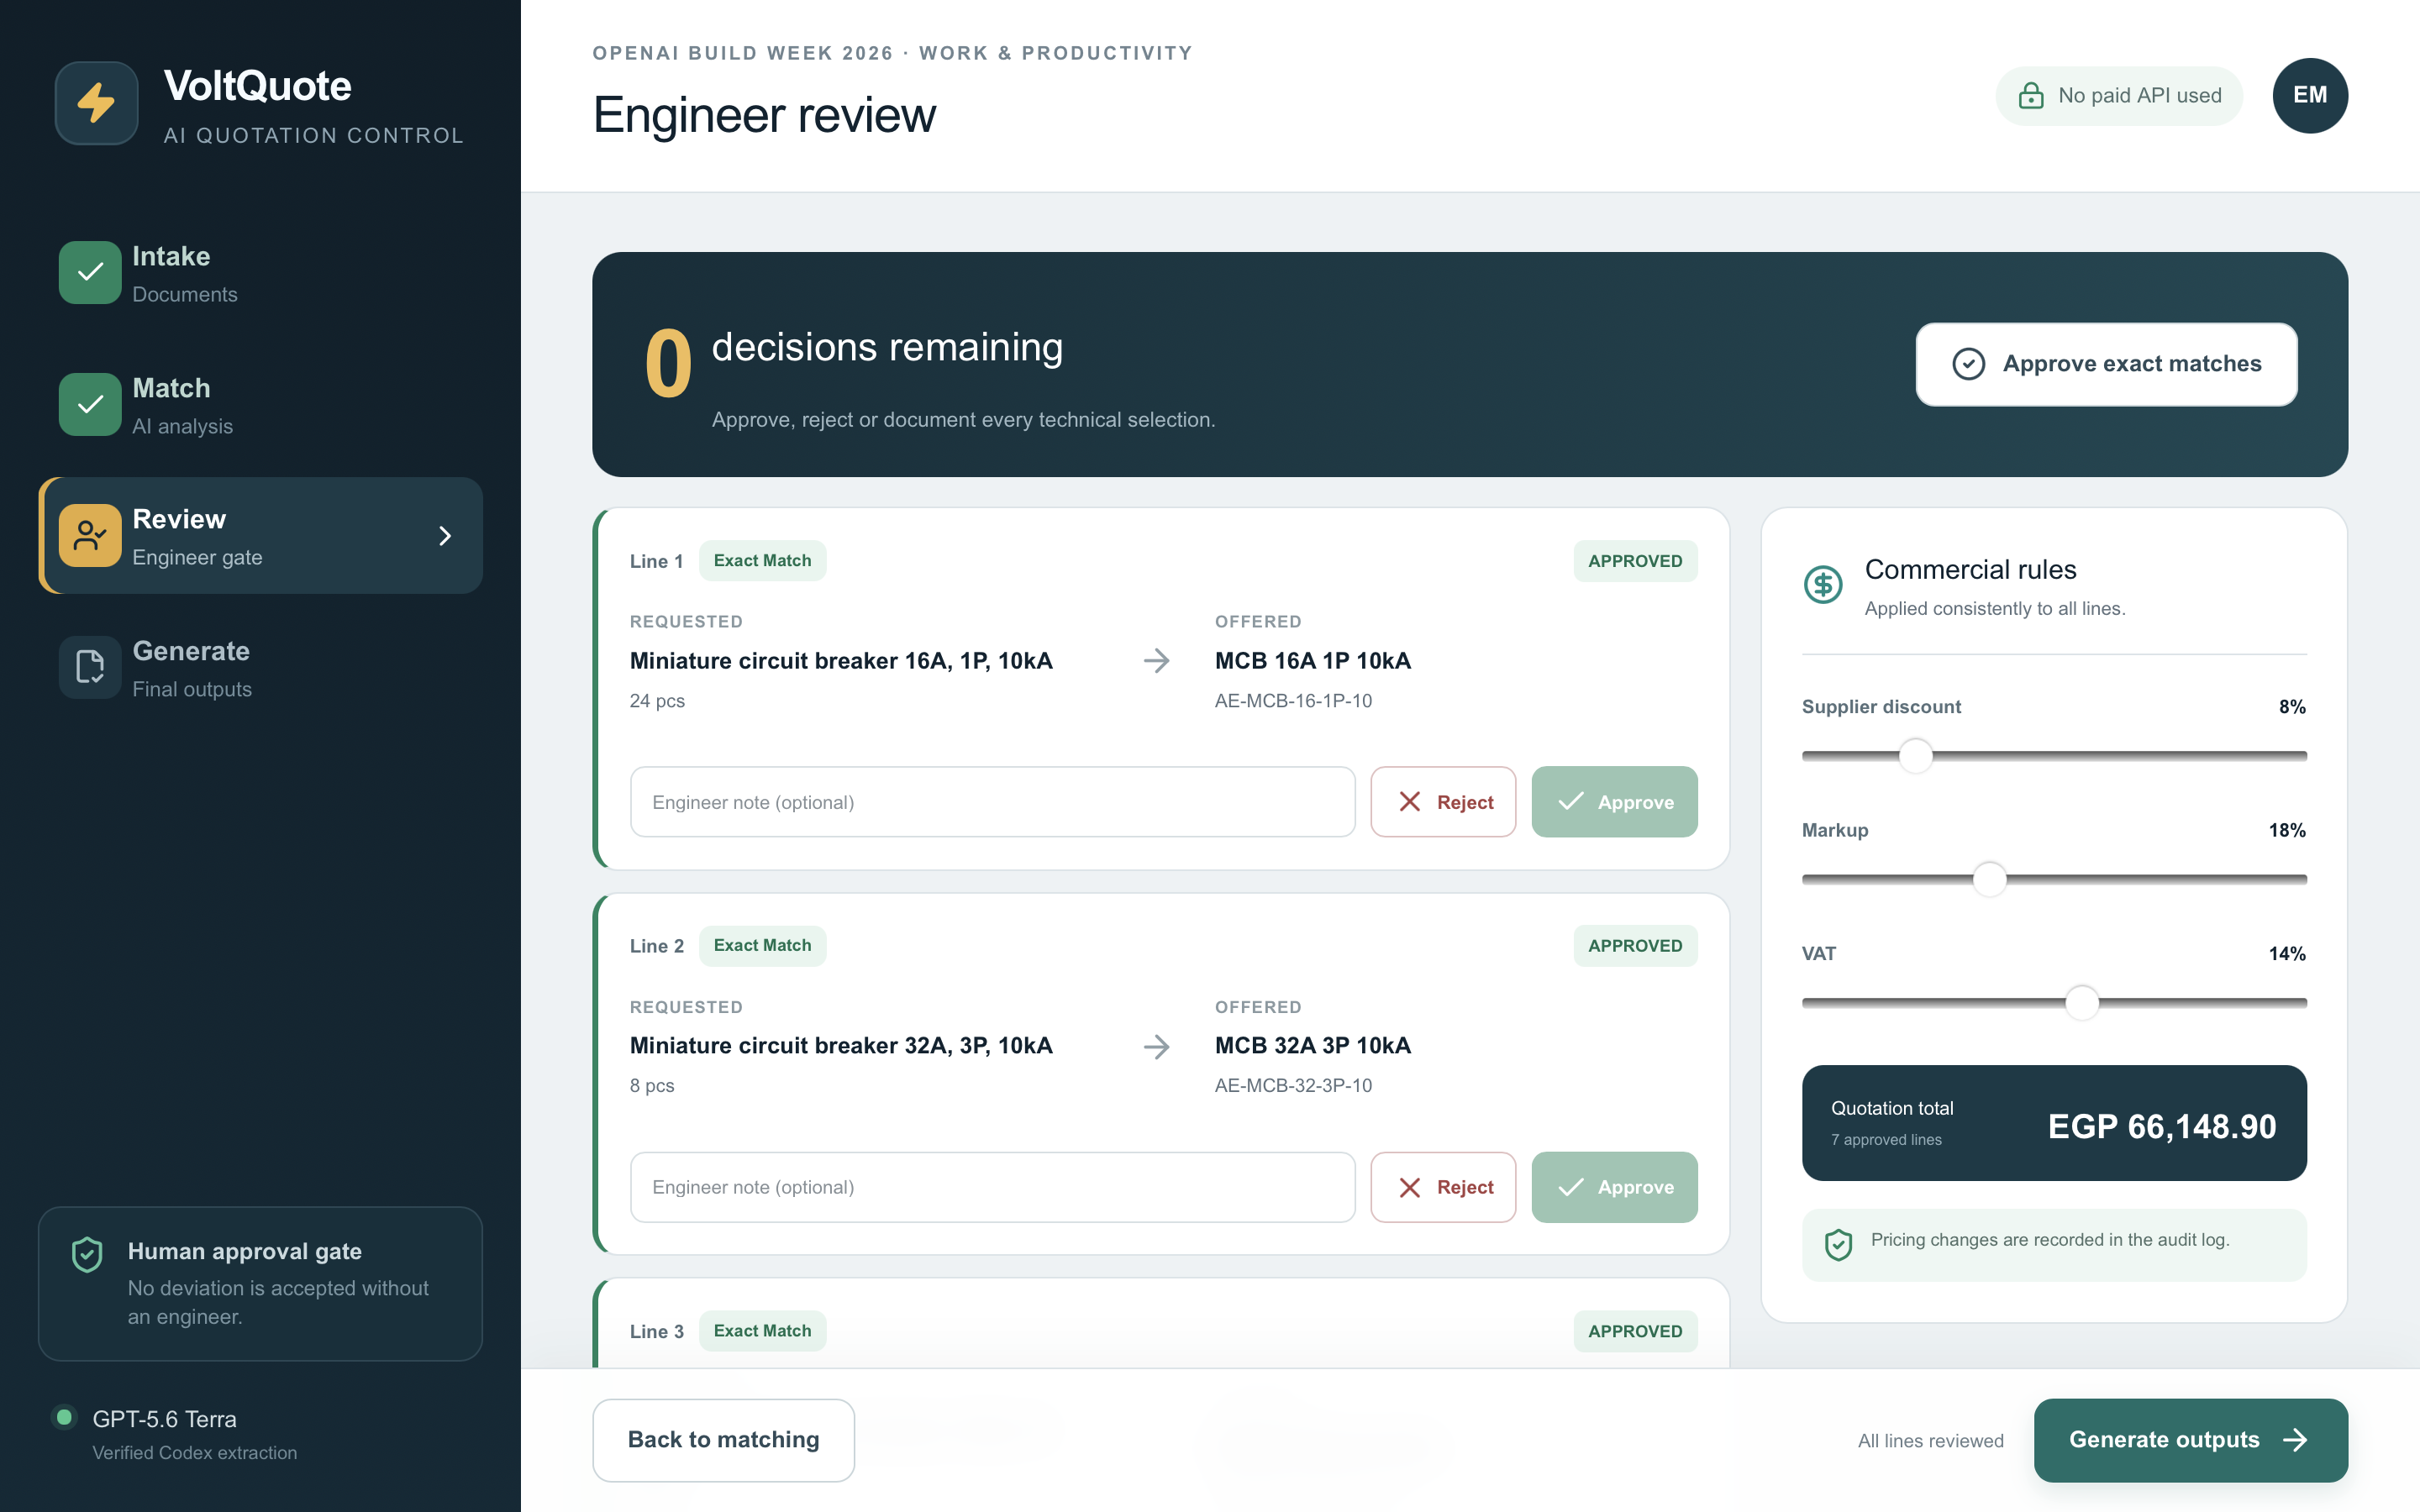2420x1512 pixels.
Task: Click the VoltQuote lightning bolt logo
Action: click(96, 103)
